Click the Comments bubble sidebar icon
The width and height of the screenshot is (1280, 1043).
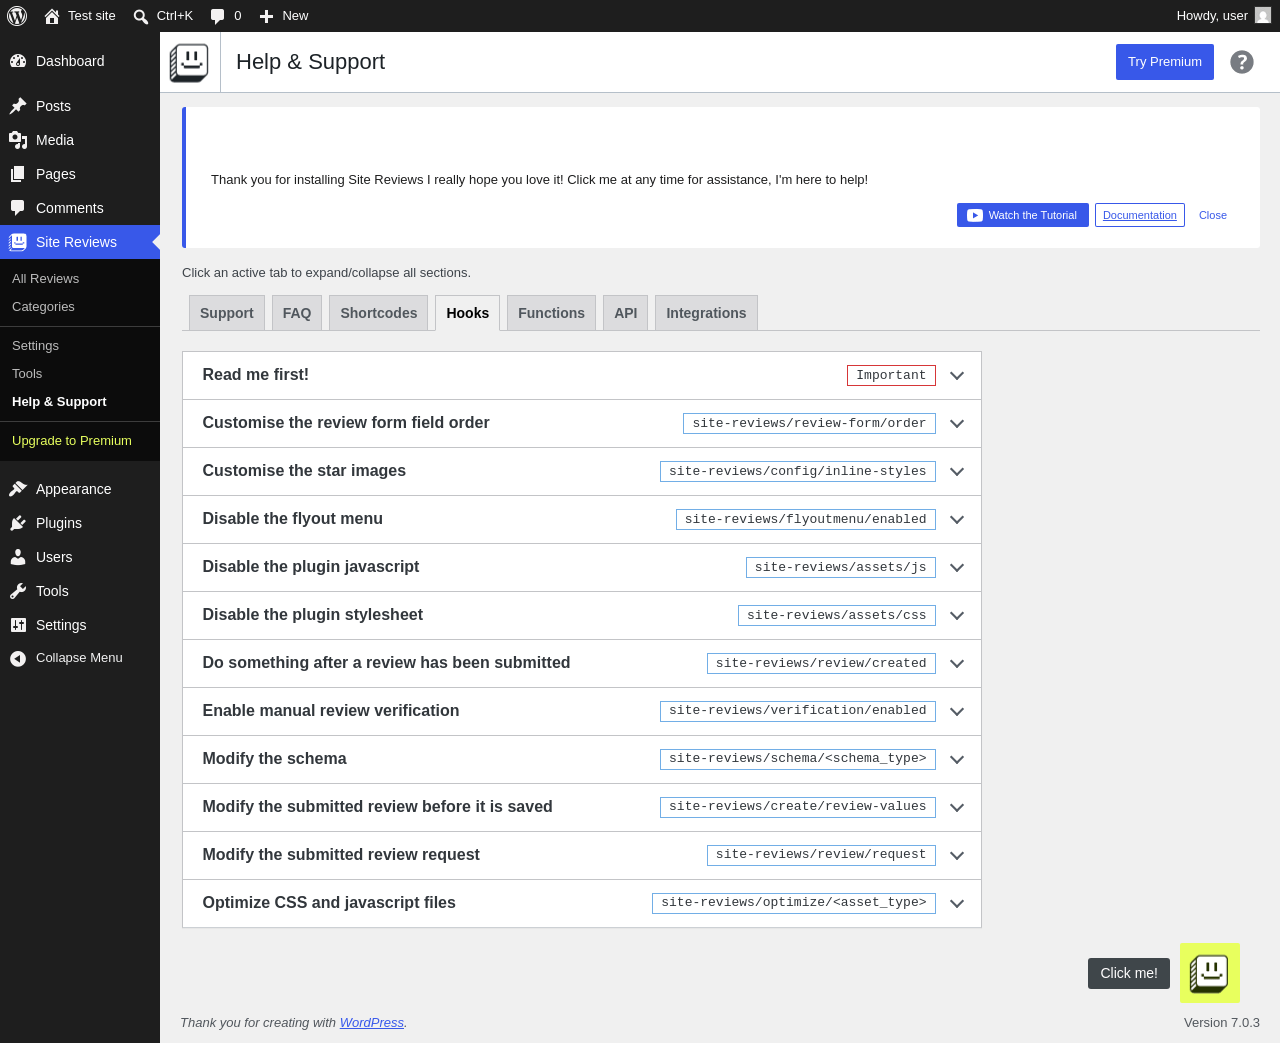(x=18, y=208)
